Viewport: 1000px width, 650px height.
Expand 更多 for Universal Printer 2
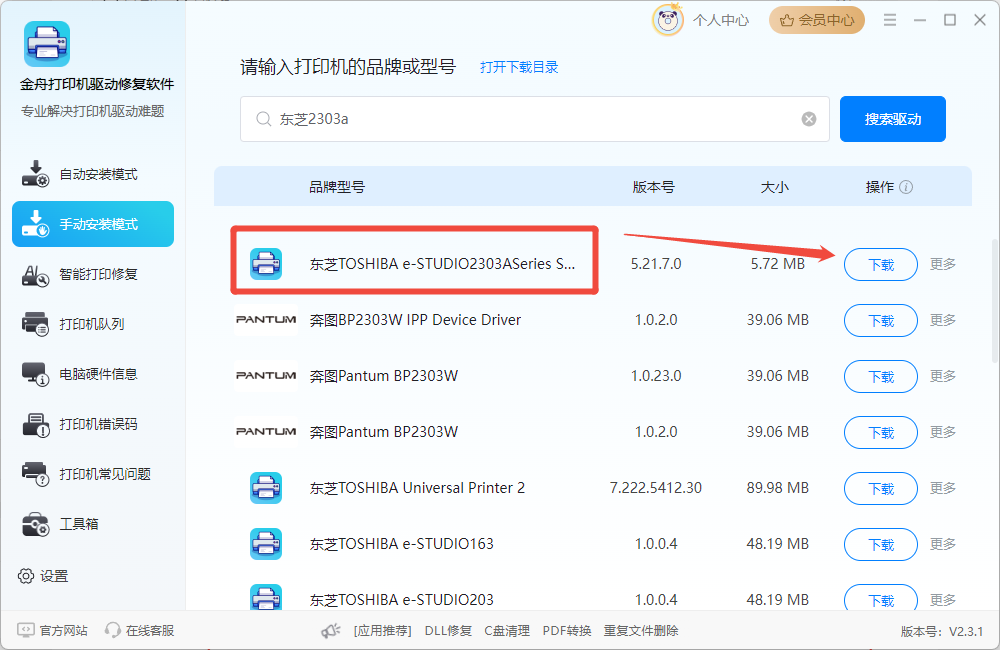click(943, 489)
